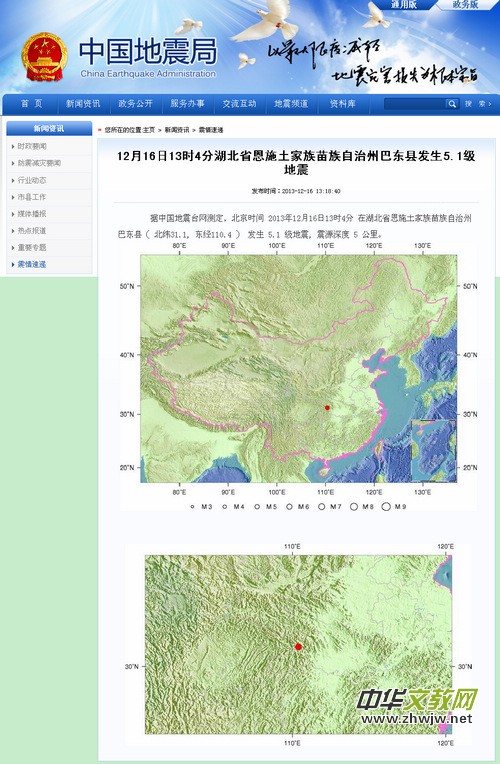Click the search magnifier icon
The width and height of the screenshot is (500, 764).
tap(452, 104)
